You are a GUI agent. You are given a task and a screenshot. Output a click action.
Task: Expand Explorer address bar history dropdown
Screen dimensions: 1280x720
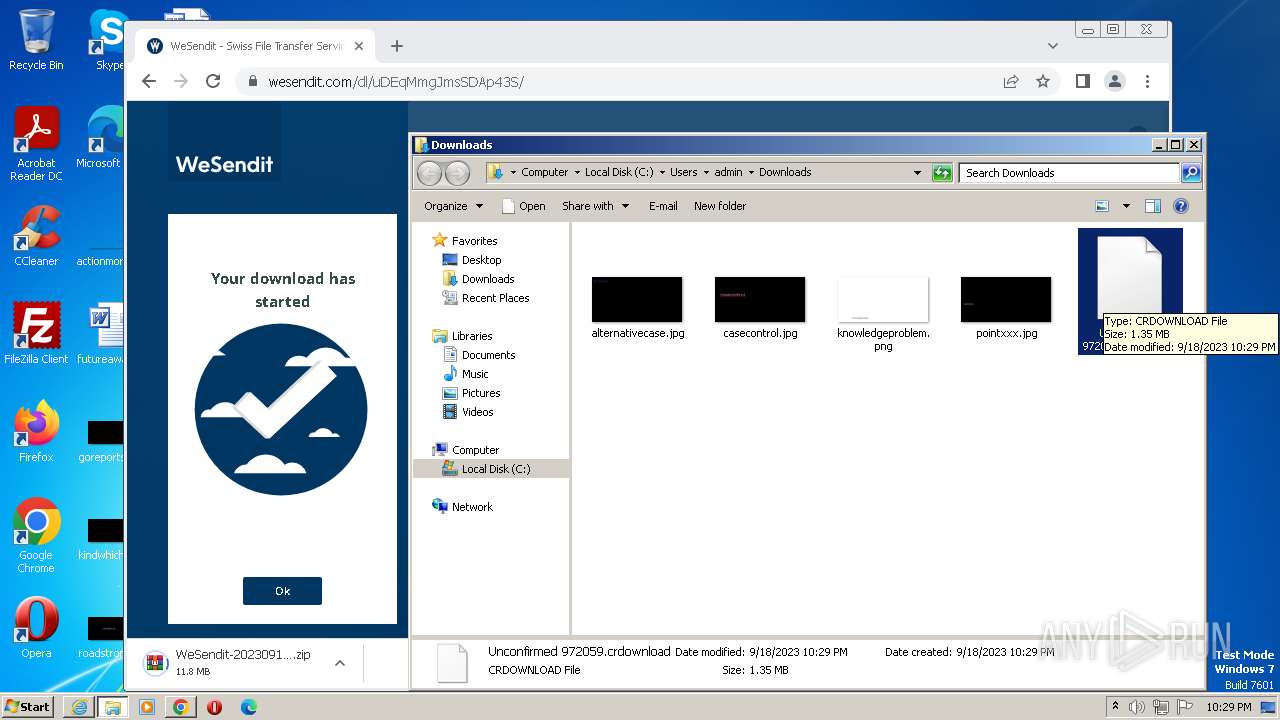click(x=917, y=172)
